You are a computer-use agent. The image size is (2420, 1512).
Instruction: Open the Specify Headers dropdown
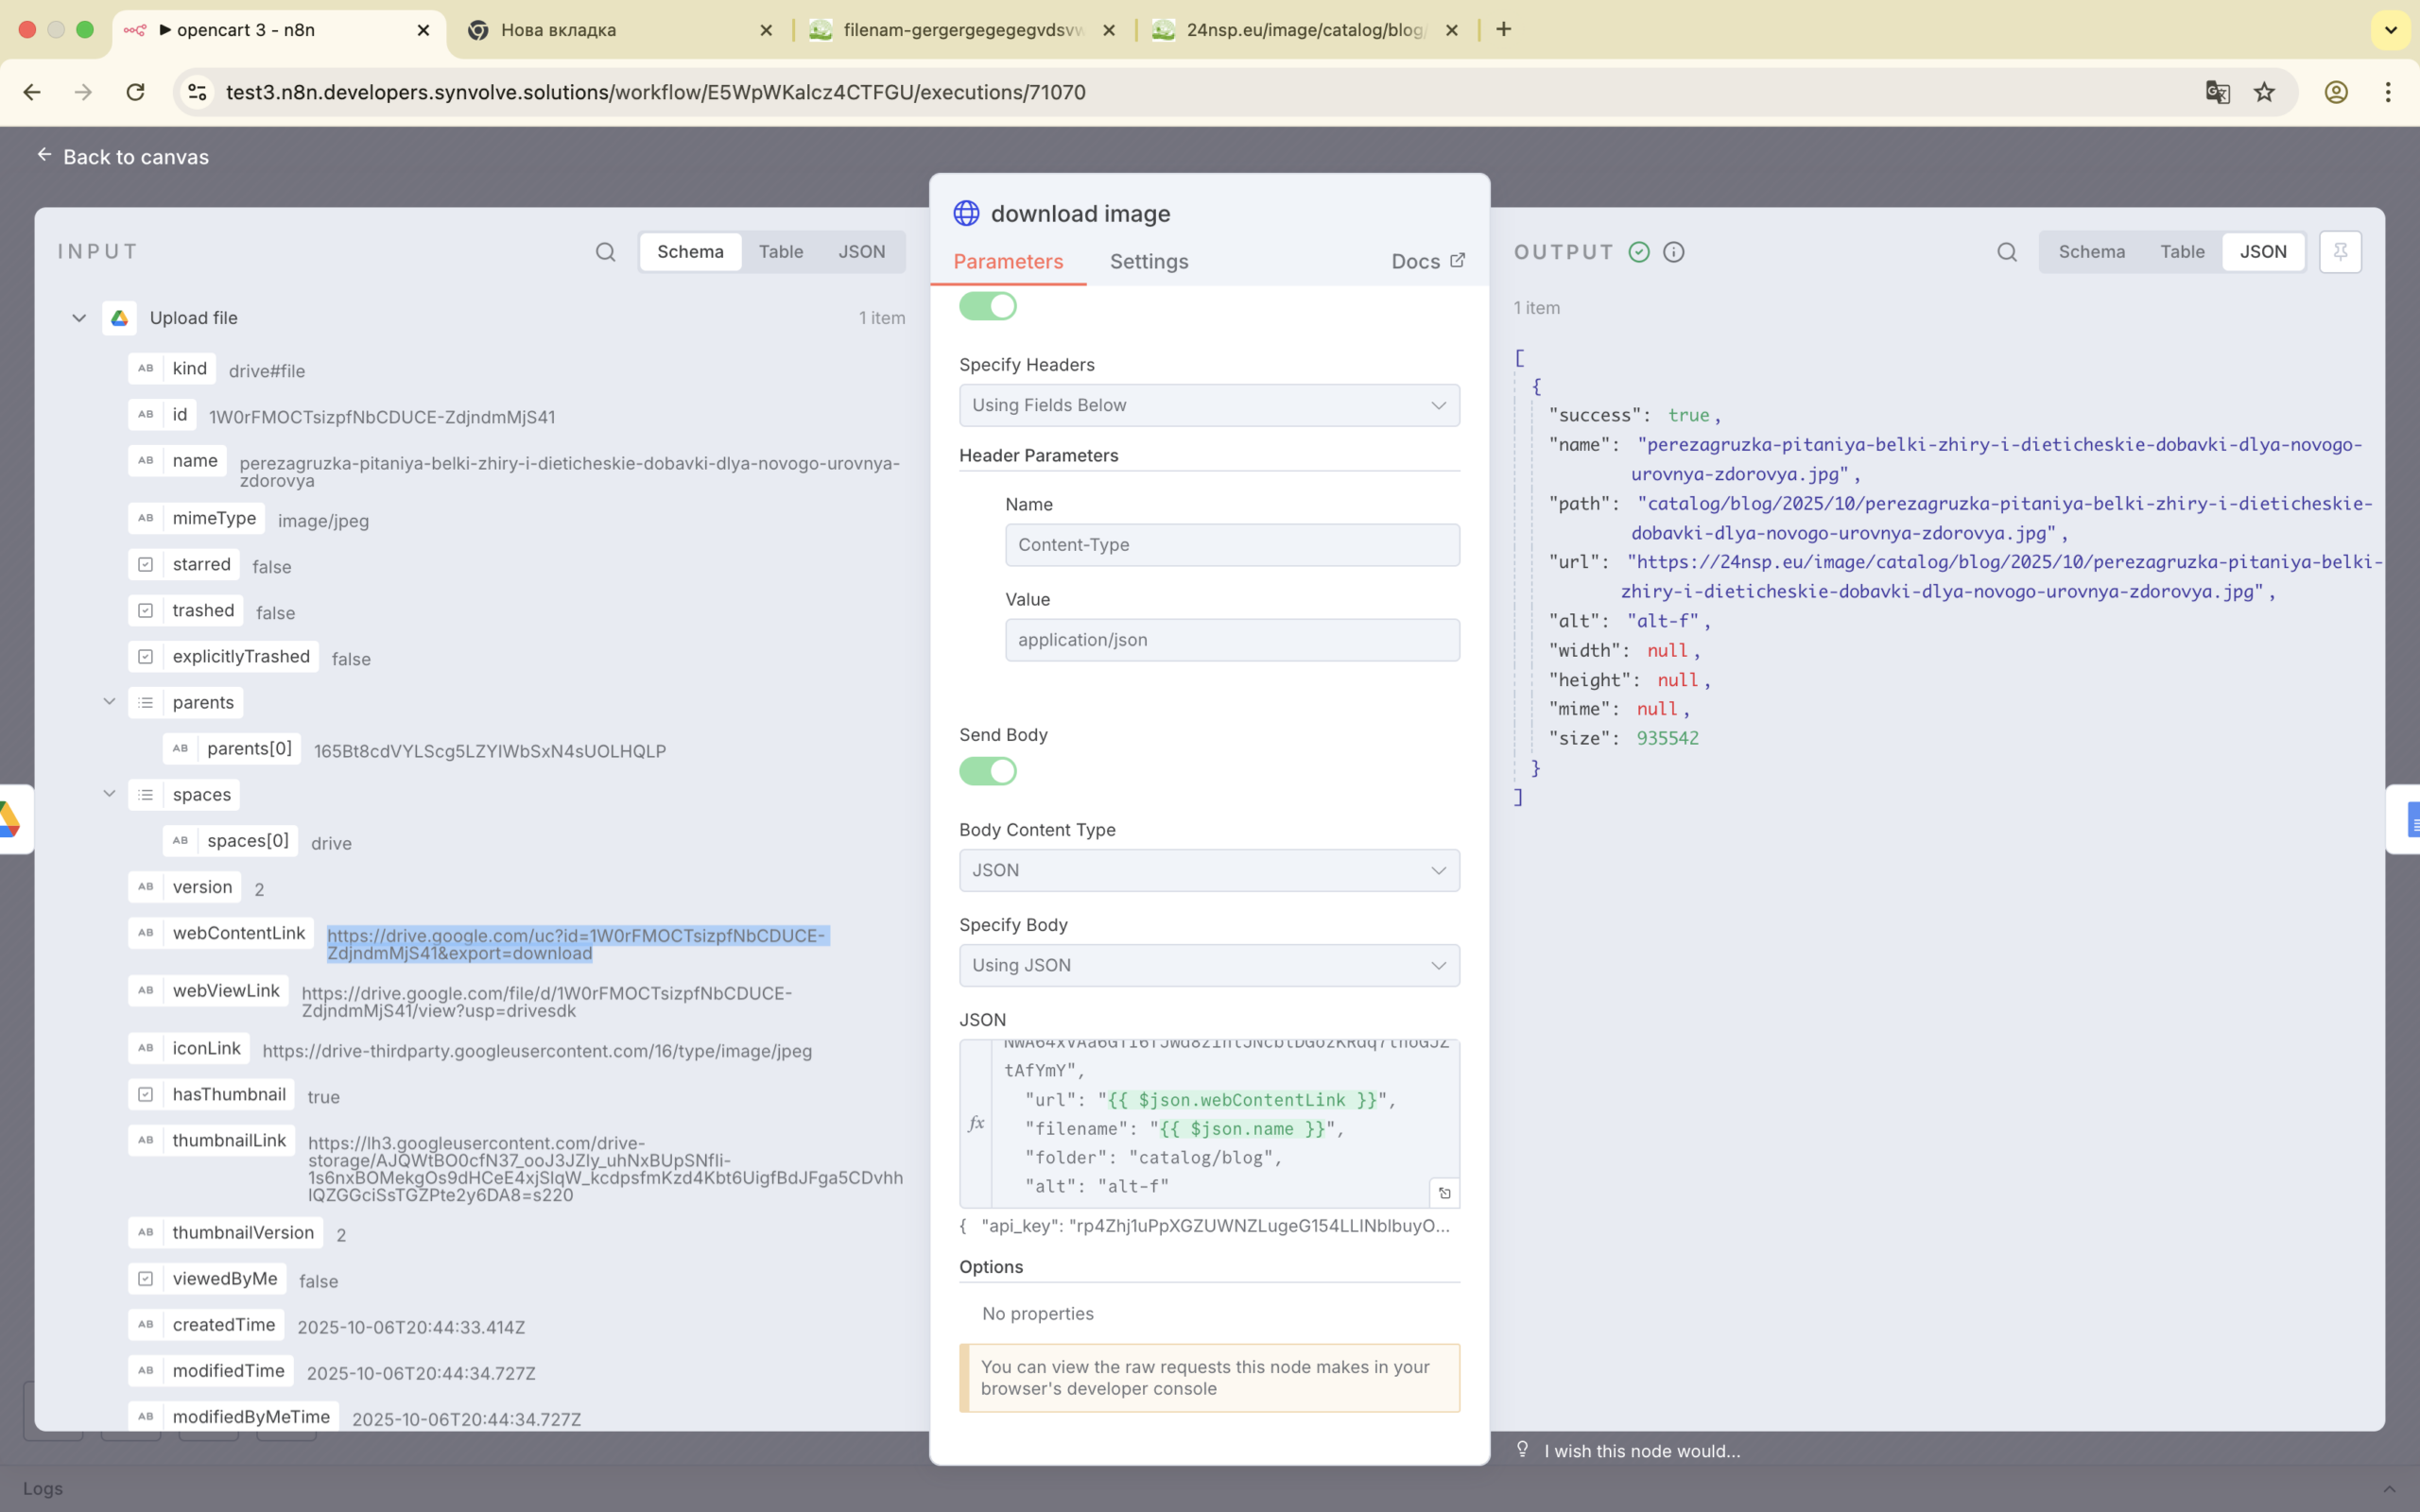1208,405
